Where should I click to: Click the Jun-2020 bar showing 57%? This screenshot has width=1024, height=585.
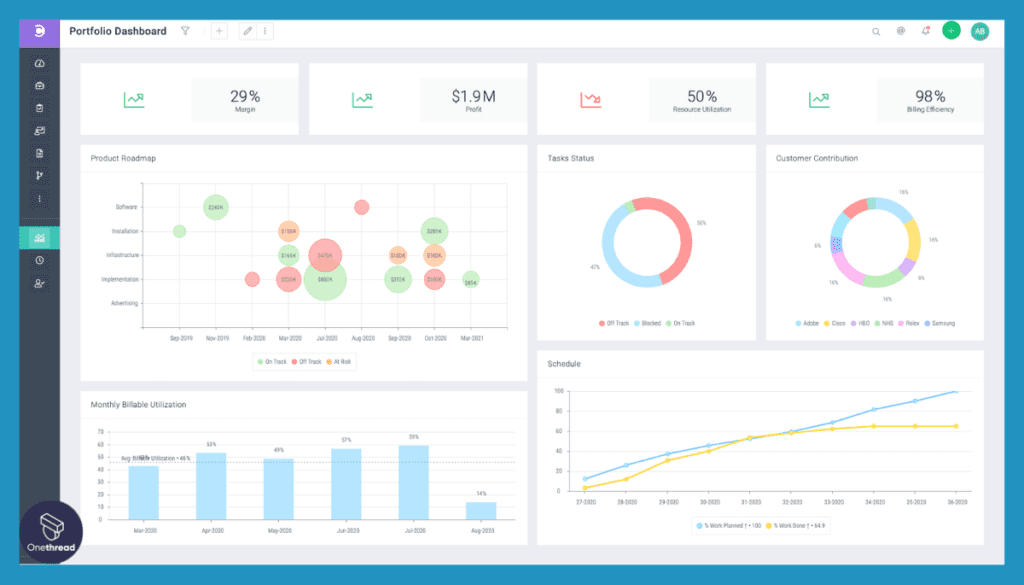click(346, 484)
